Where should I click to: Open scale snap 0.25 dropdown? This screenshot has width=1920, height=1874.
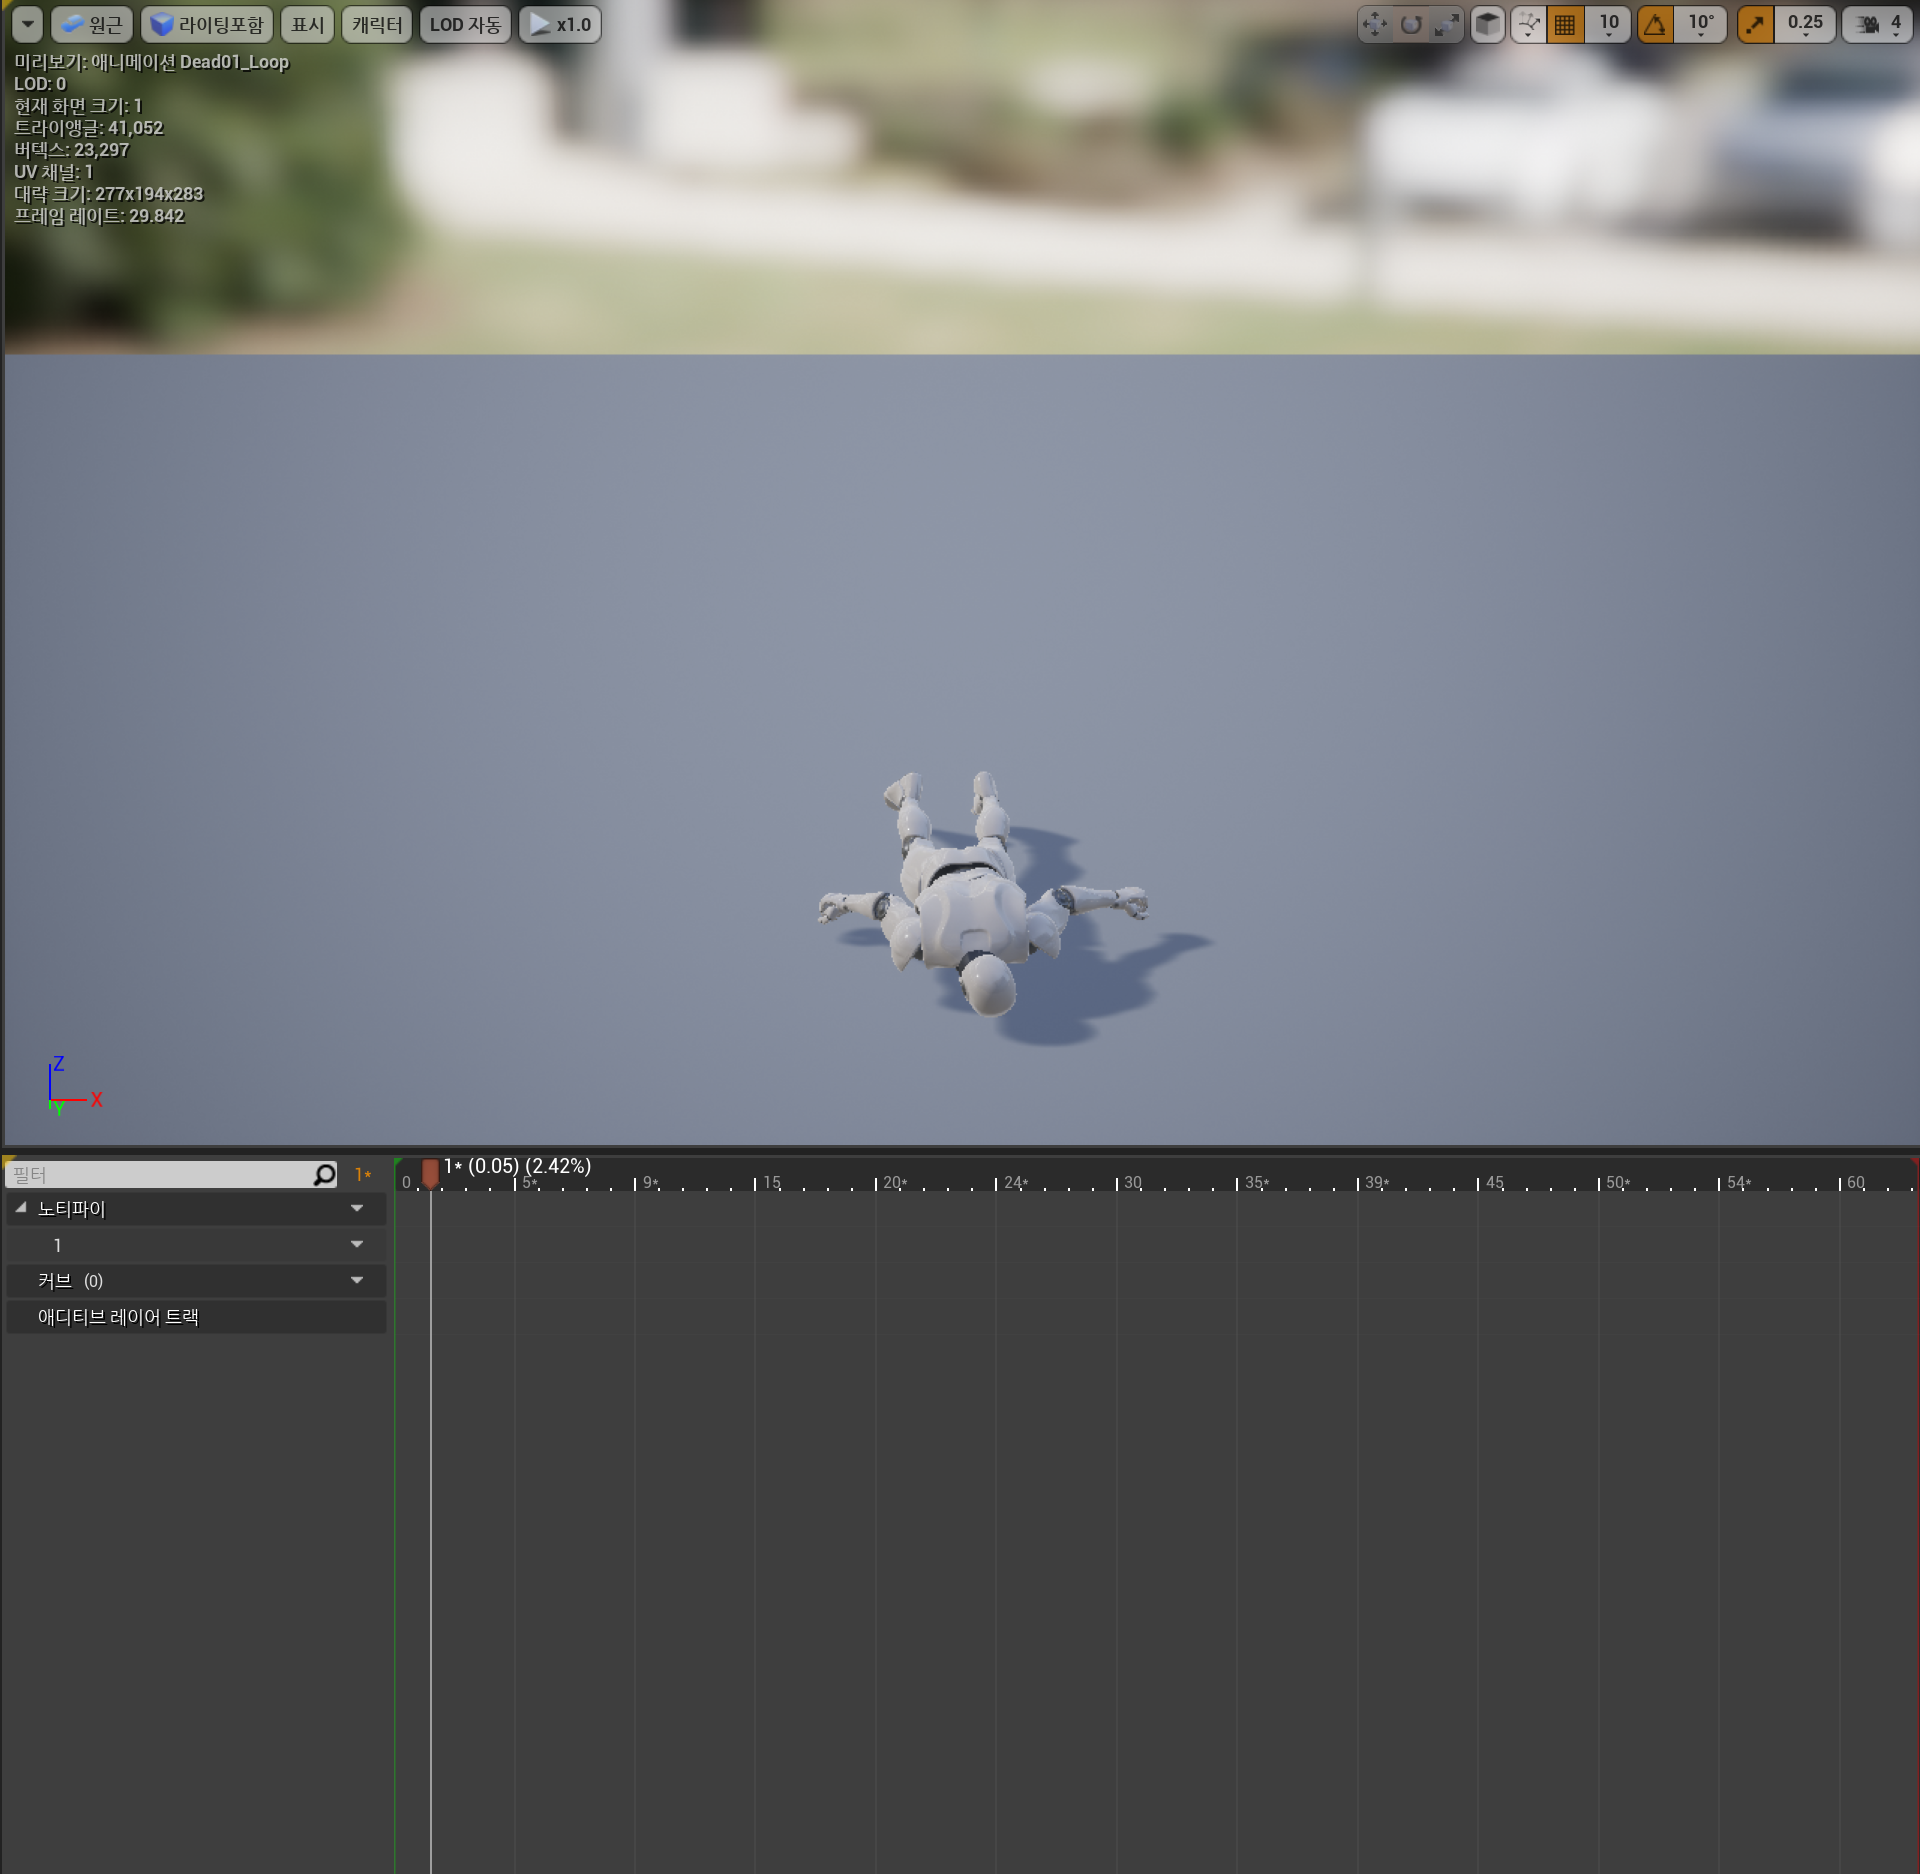pos(1805,24)
